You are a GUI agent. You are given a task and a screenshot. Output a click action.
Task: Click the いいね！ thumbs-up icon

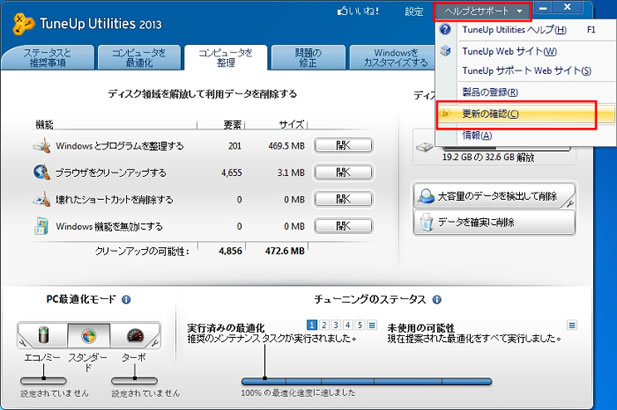pos(346,11)
